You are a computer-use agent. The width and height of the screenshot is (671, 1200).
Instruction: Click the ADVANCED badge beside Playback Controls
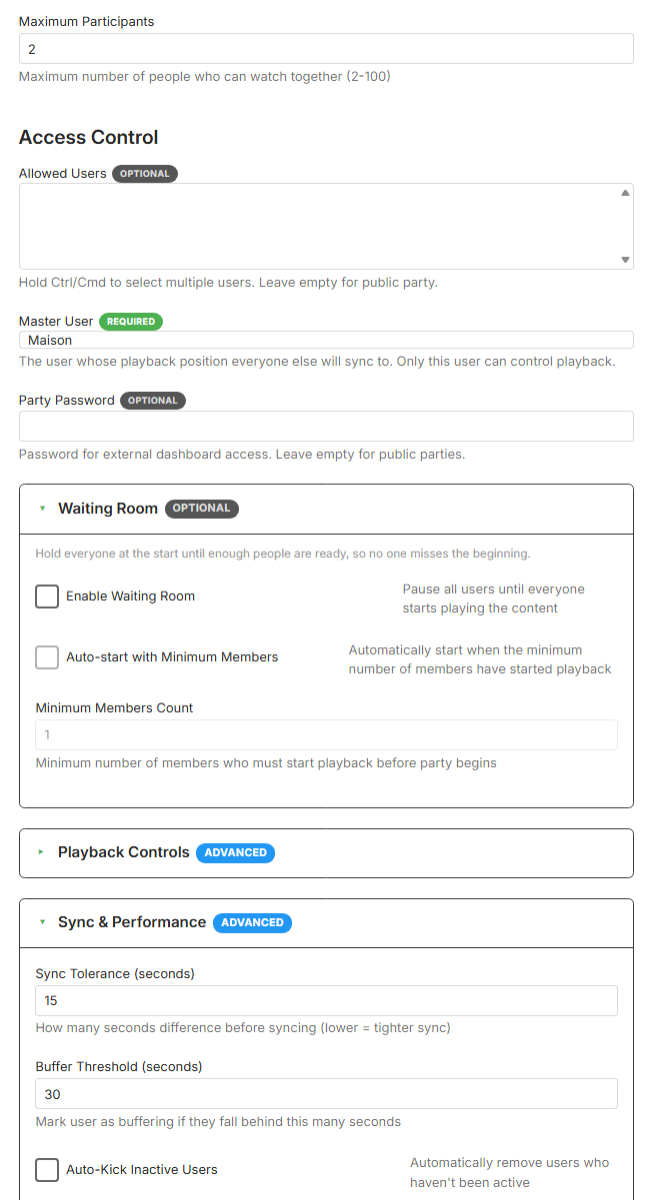235,853
